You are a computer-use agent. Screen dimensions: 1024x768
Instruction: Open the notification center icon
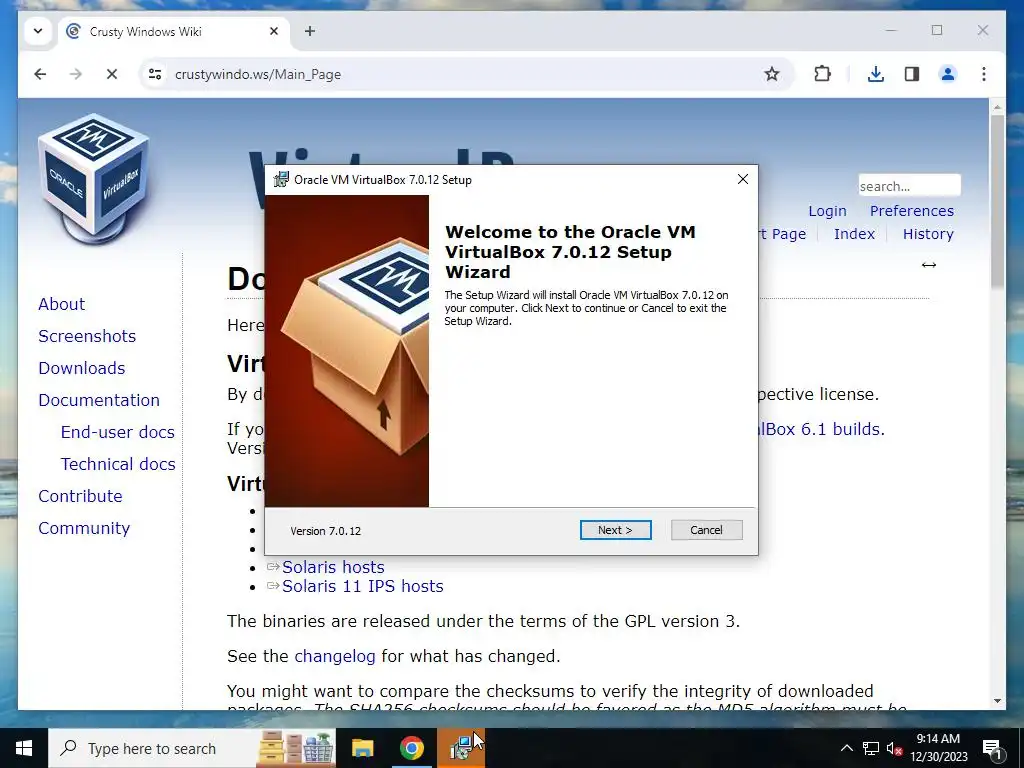[993, 748]
